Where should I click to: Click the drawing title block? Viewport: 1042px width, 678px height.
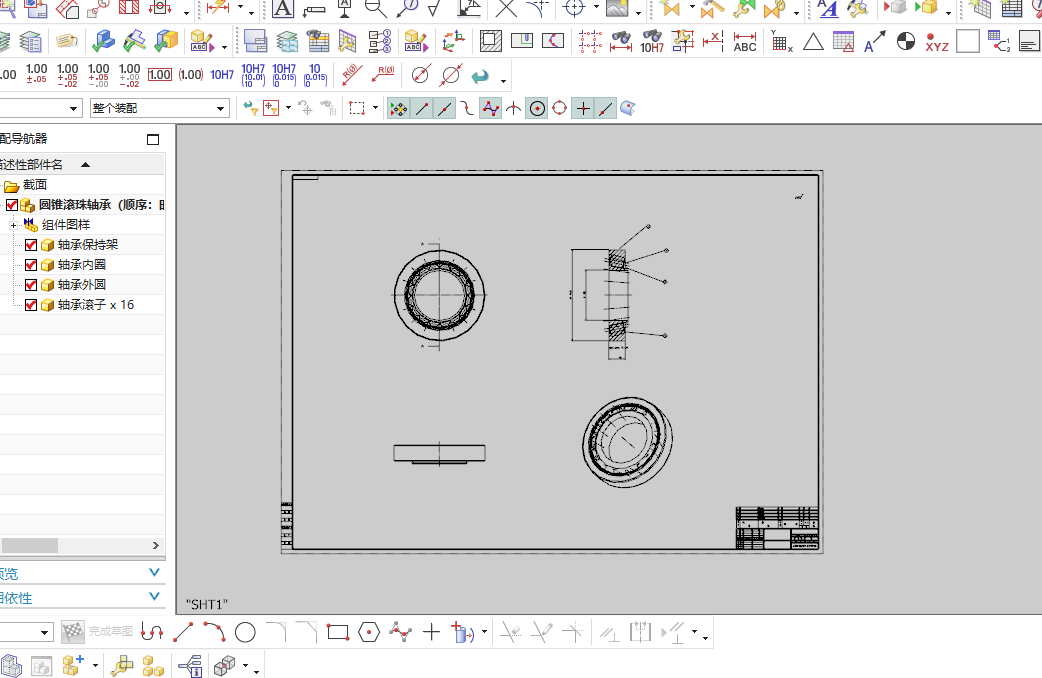pyautogui.click(x=777, y=528)
